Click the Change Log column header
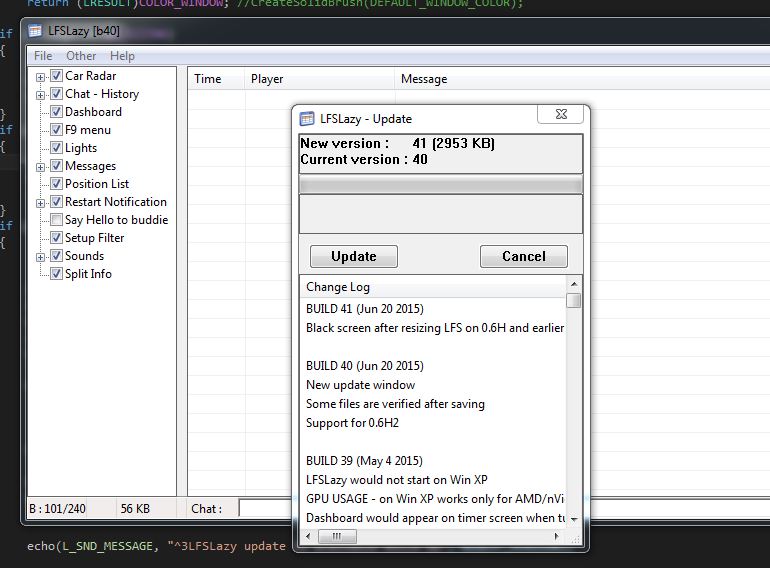This screenshot has width=770, height=568. 433,287
